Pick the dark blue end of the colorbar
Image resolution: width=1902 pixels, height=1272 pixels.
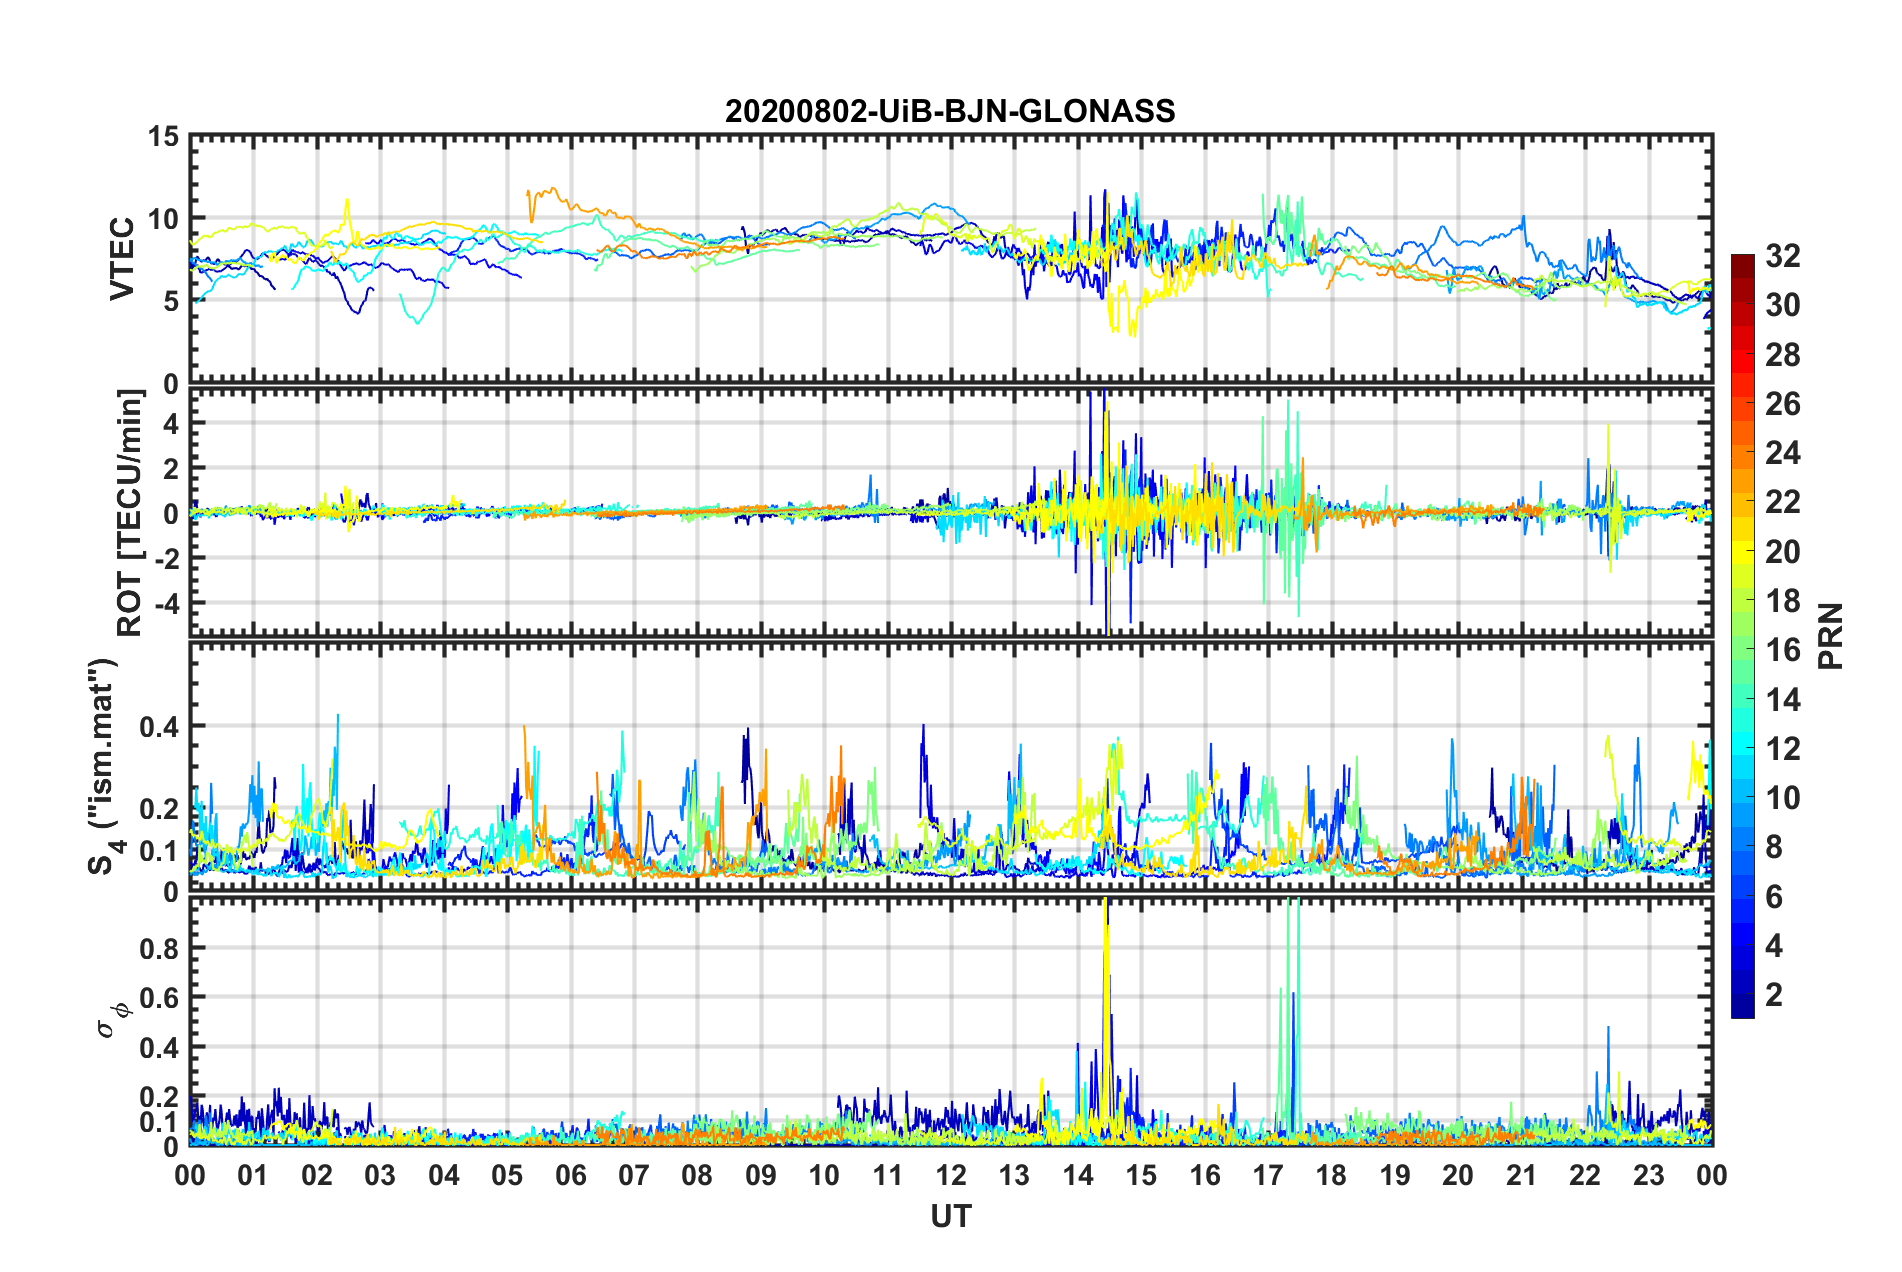(x=1742, y=1008)
